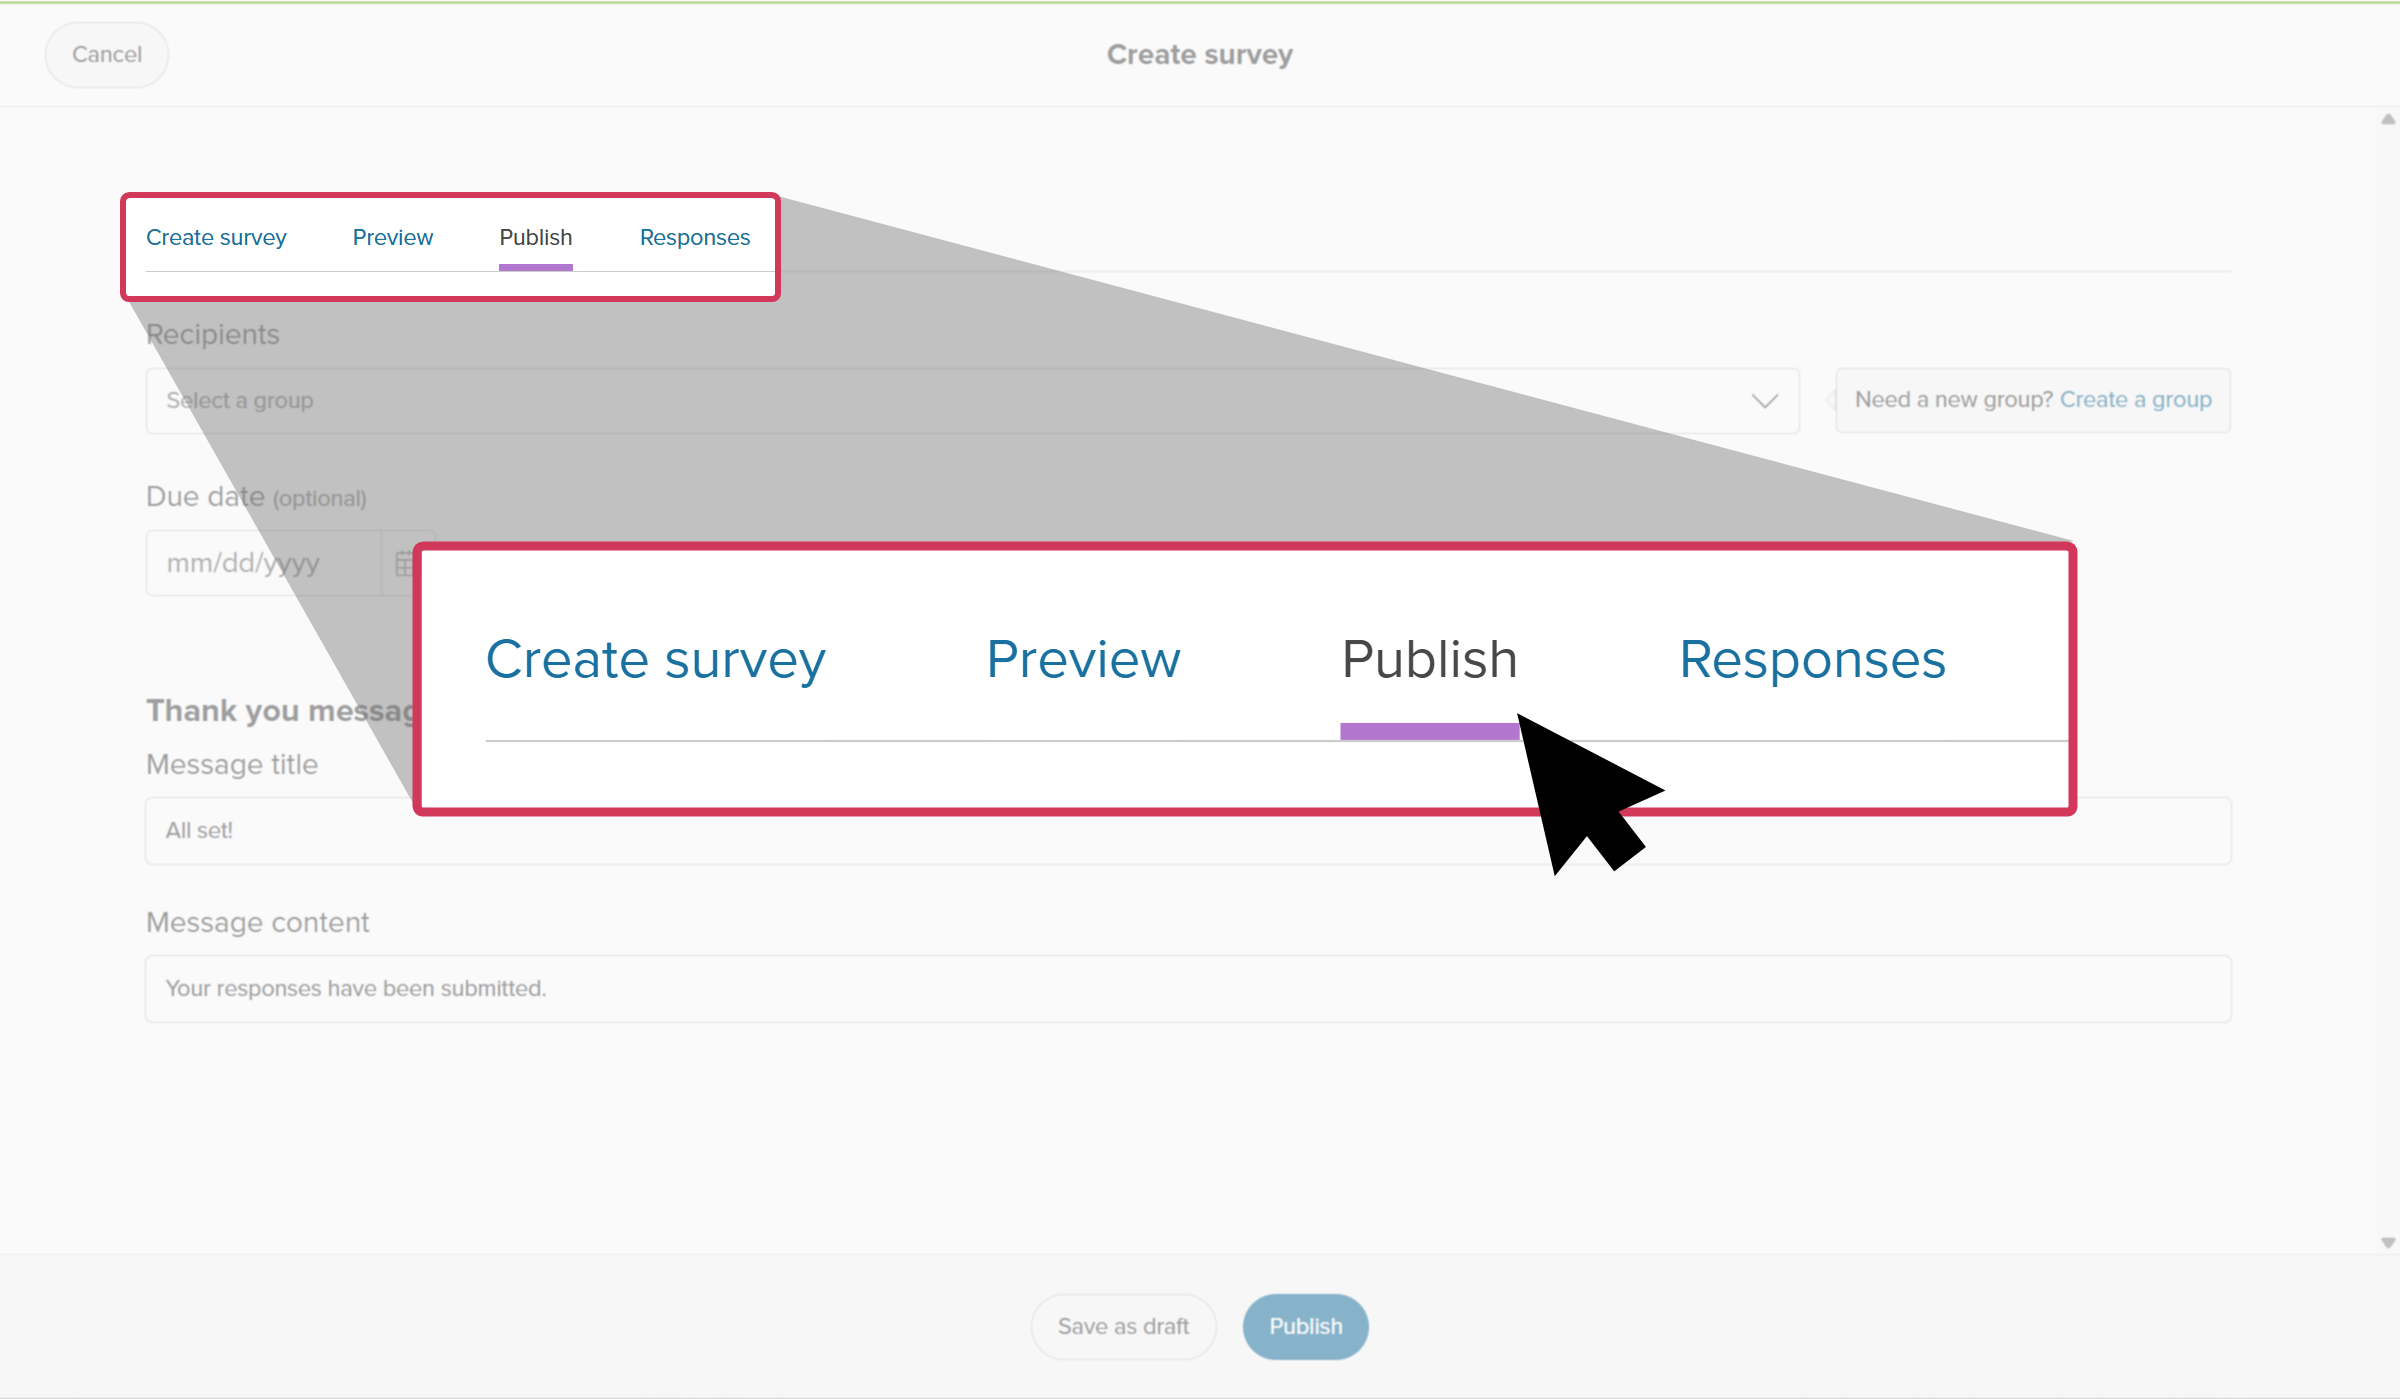This screenshot has width=2400, height=1399.
Task: Click the Message title input containing All set!
Action: (x=1188, y=830)
